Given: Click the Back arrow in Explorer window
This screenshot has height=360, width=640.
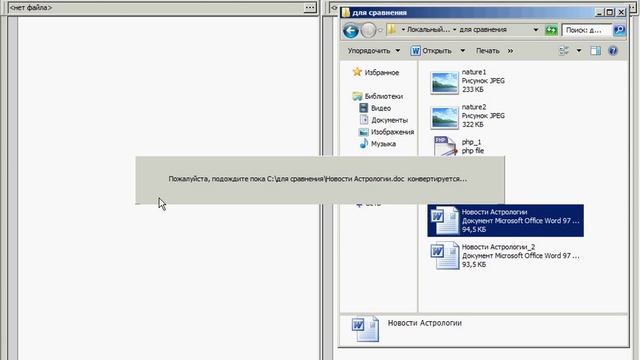Looking at the screenshot, I should 351,31.
